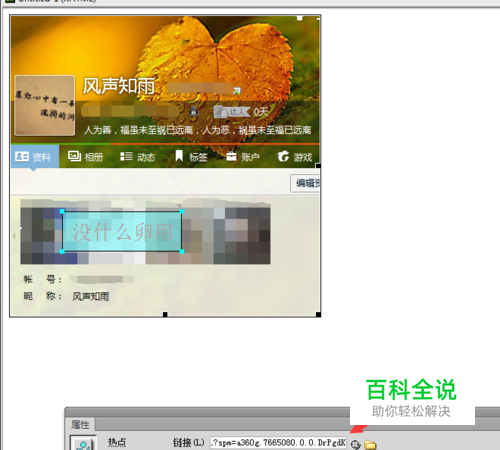Click the 相册 tab in the image
The width and height of the screenshot is (500, 450).
tap(86, 156)
